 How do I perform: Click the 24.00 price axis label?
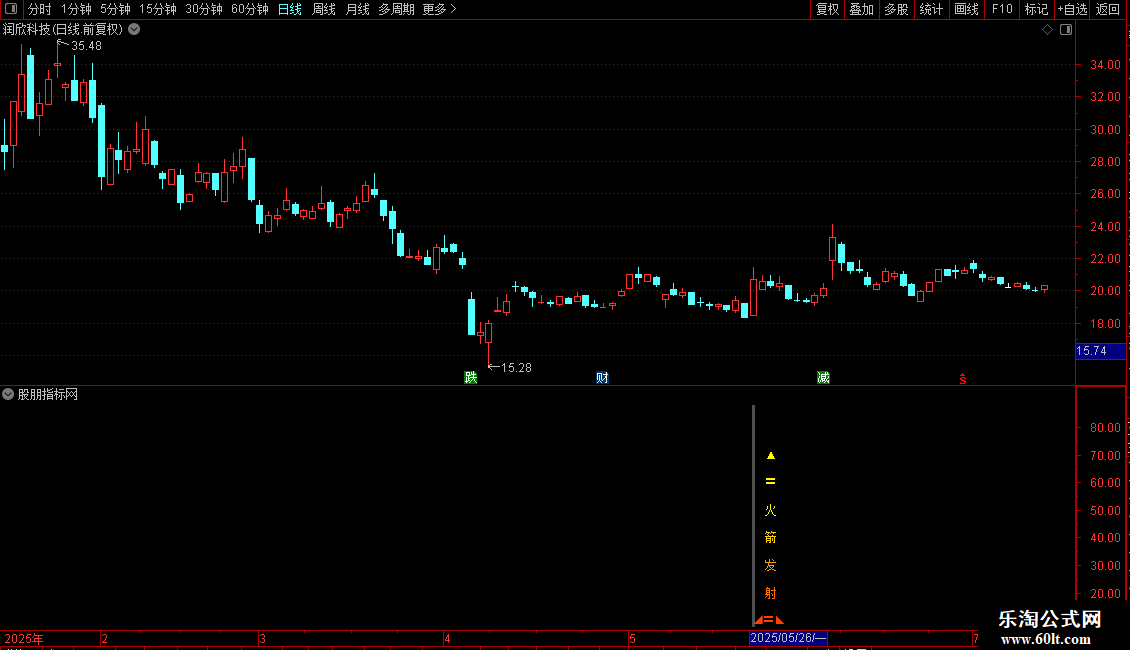tap(1105, 227)
